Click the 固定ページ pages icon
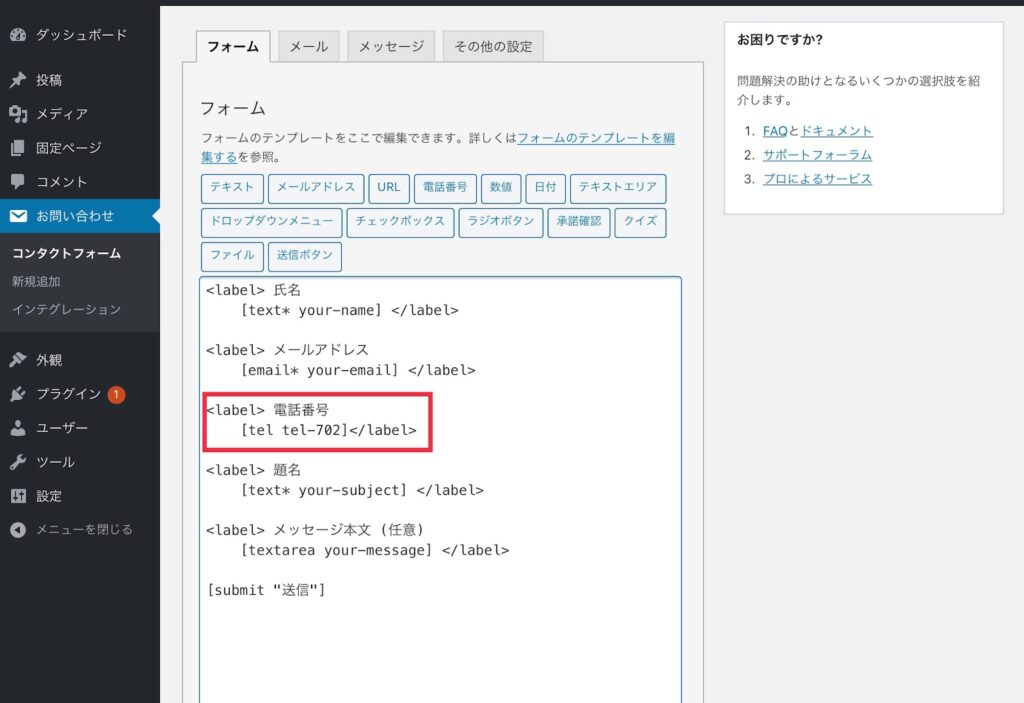The image size is (1024, 703). click(x=18, y=148)
